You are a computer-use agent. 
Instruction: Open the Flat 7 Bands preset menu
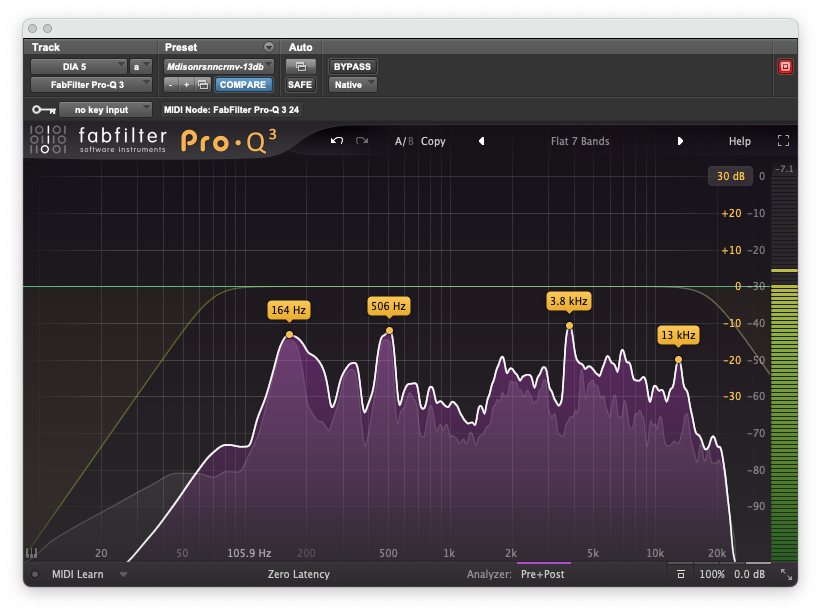point(580,141)
